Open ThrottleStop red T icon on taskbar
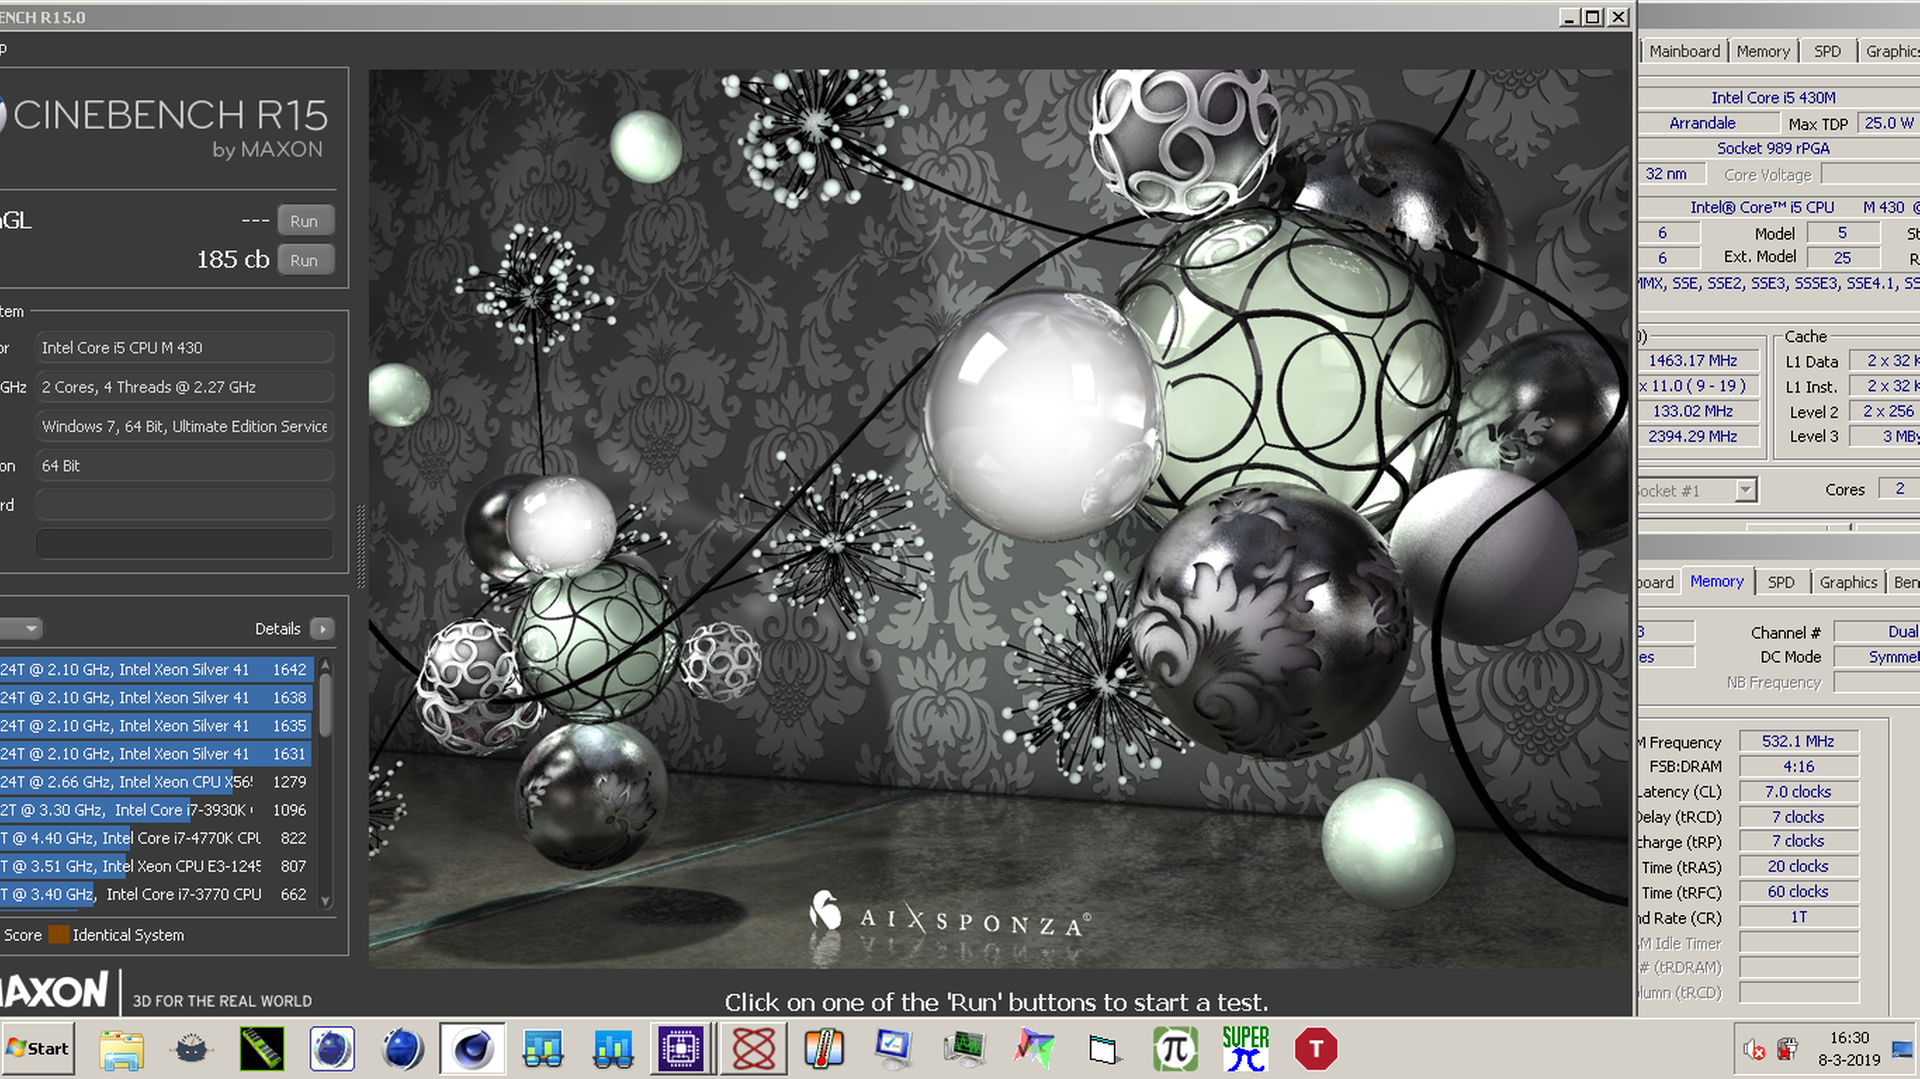 click(1316, 1050)
